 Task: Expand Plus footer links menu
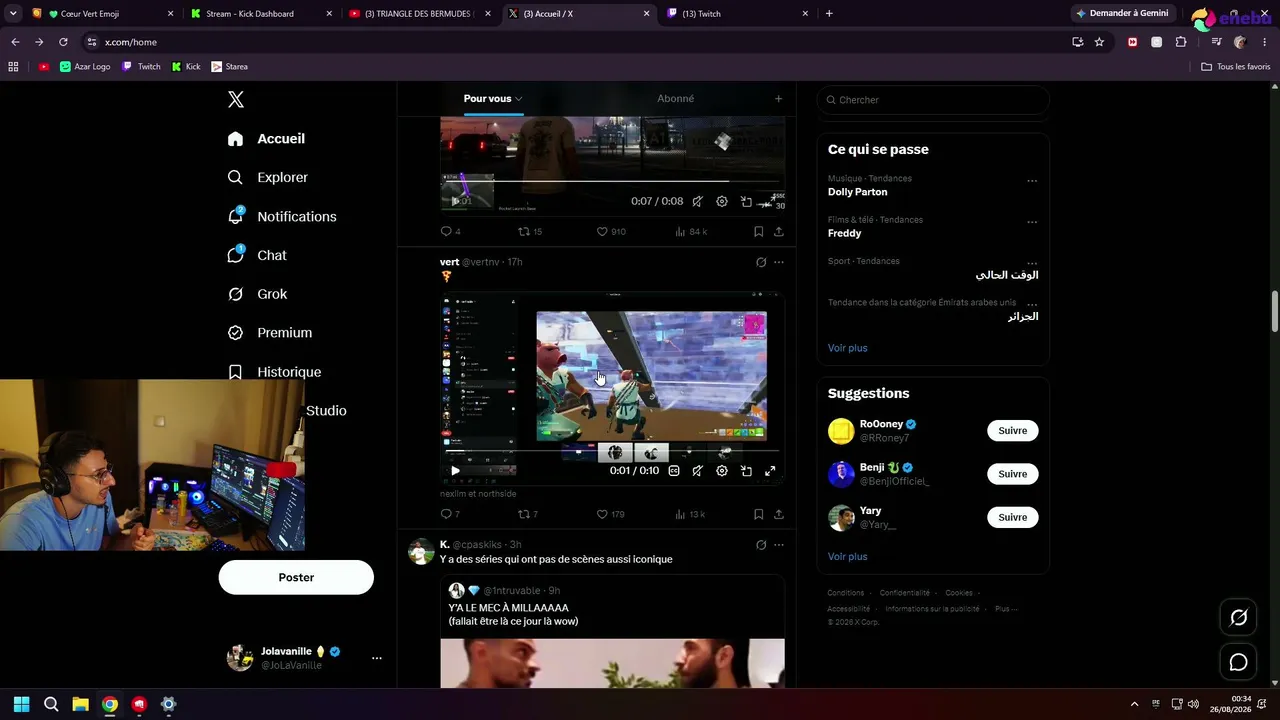click(1006, 609)
